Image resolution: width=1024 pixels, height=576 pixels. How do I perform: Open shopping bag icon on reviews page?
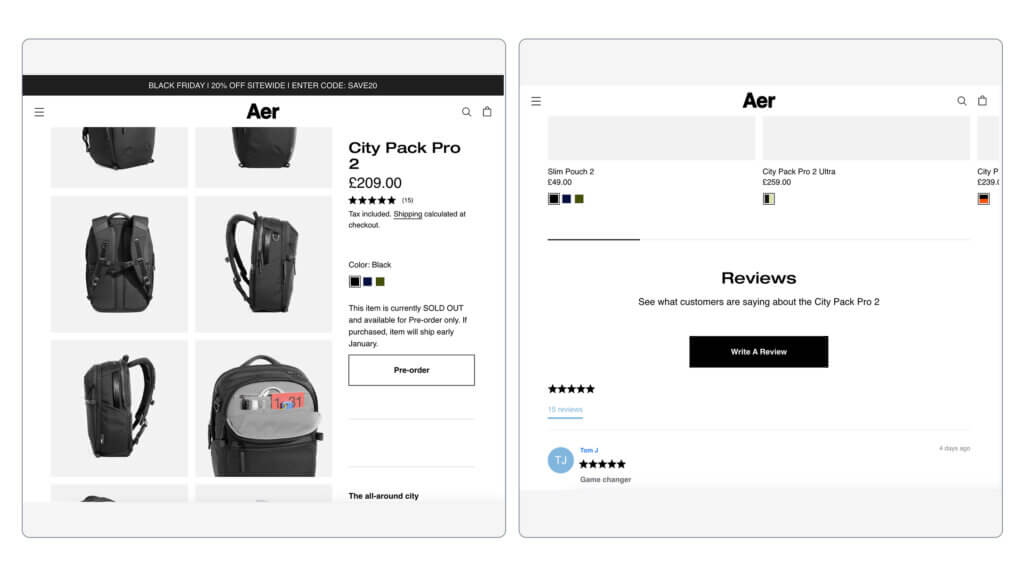982,101
